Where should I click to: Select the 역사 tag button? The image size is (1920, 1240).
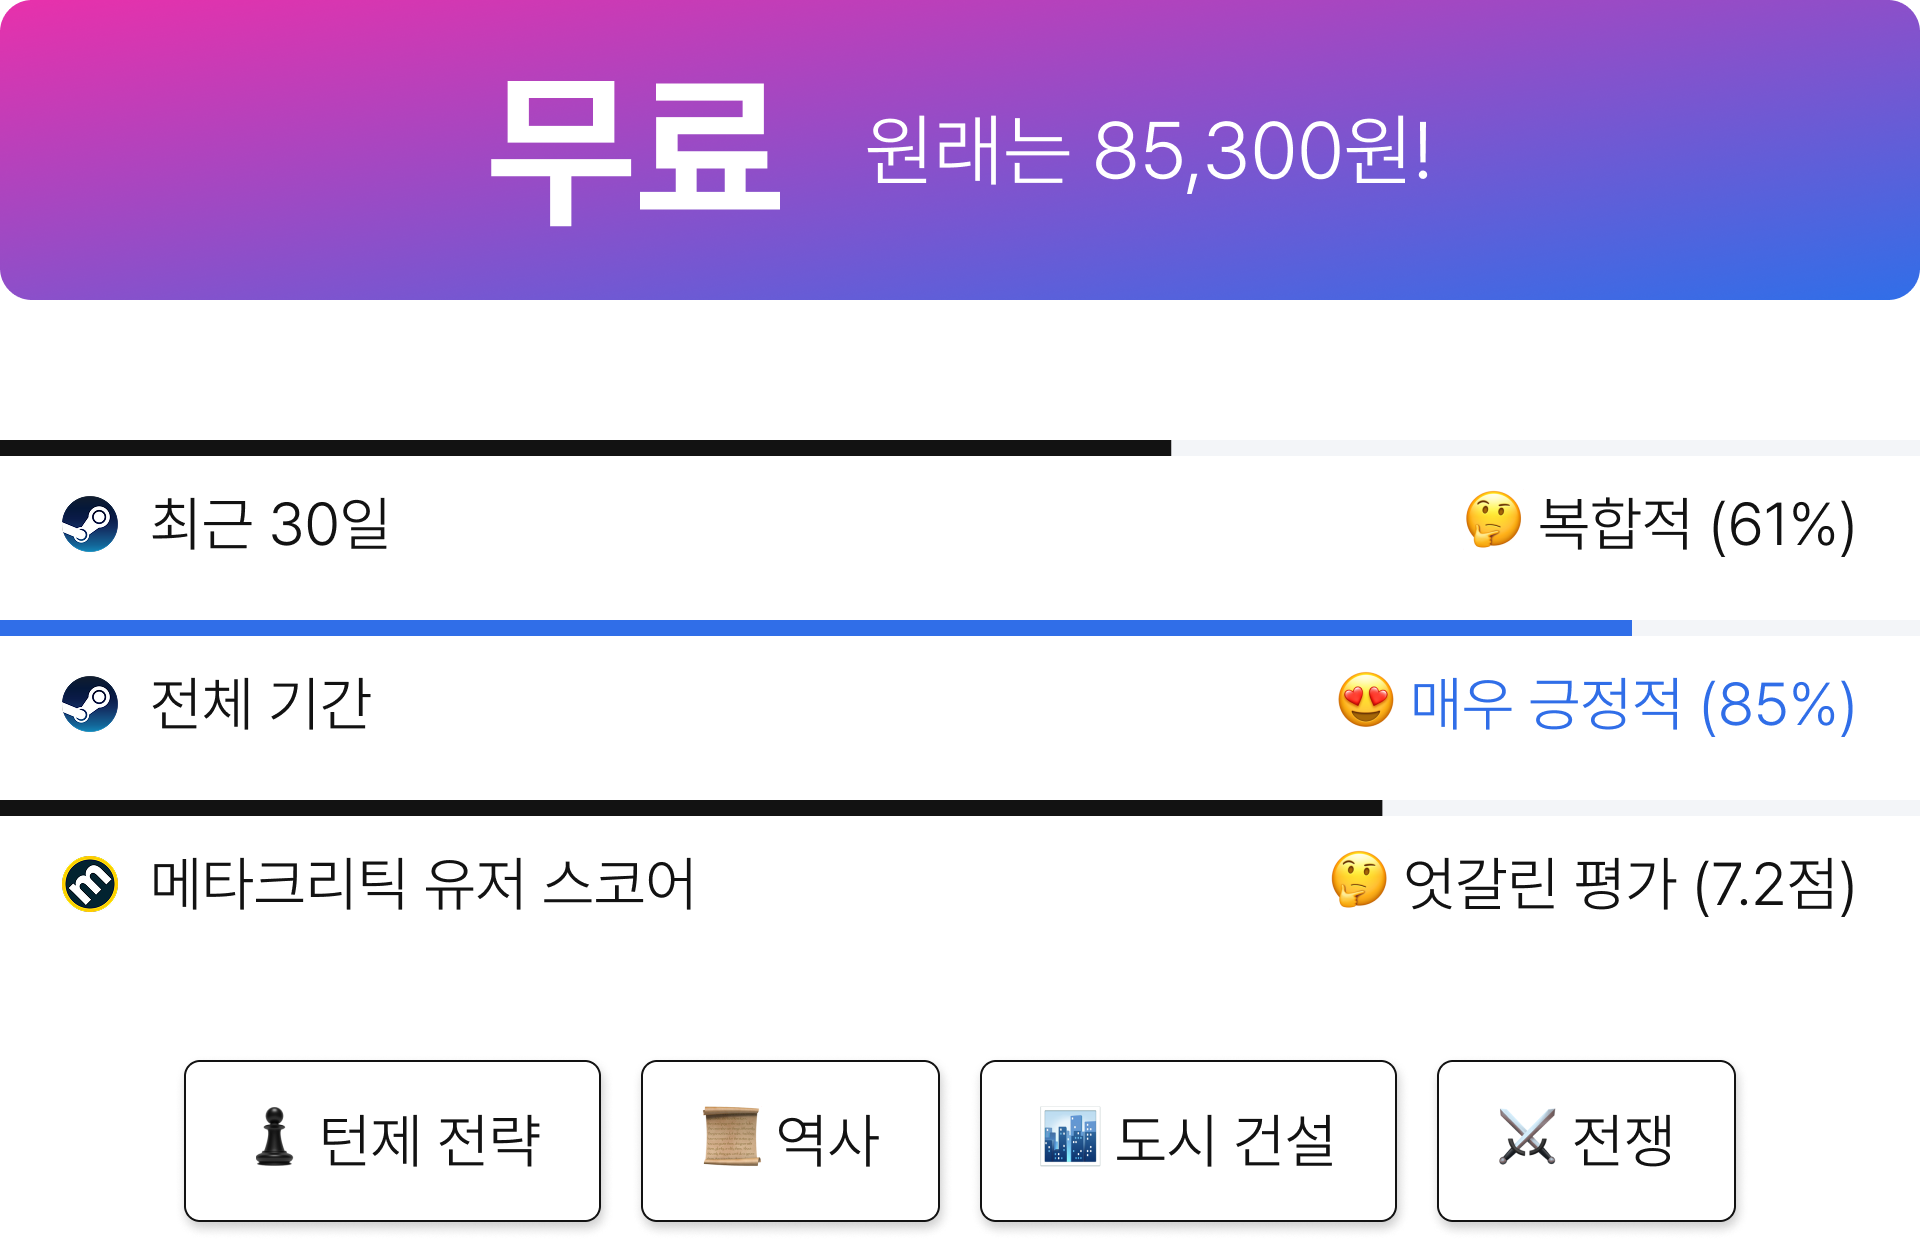click(790, 1141)
